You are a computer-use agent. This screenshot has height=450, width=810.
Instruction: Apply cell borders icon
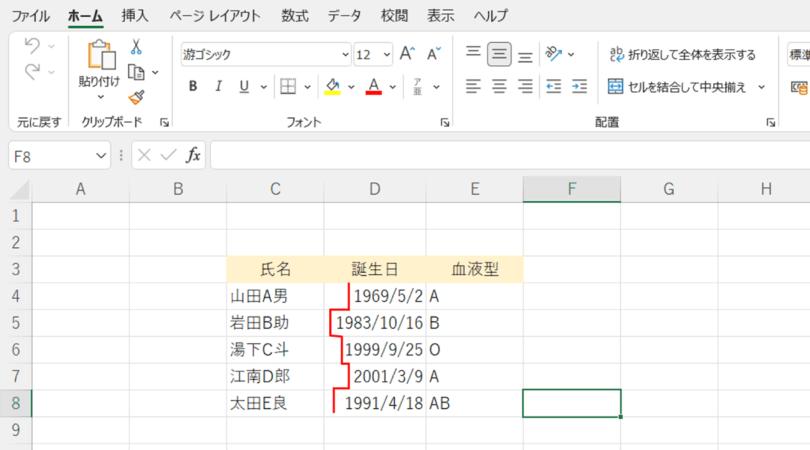pos(288,86)
